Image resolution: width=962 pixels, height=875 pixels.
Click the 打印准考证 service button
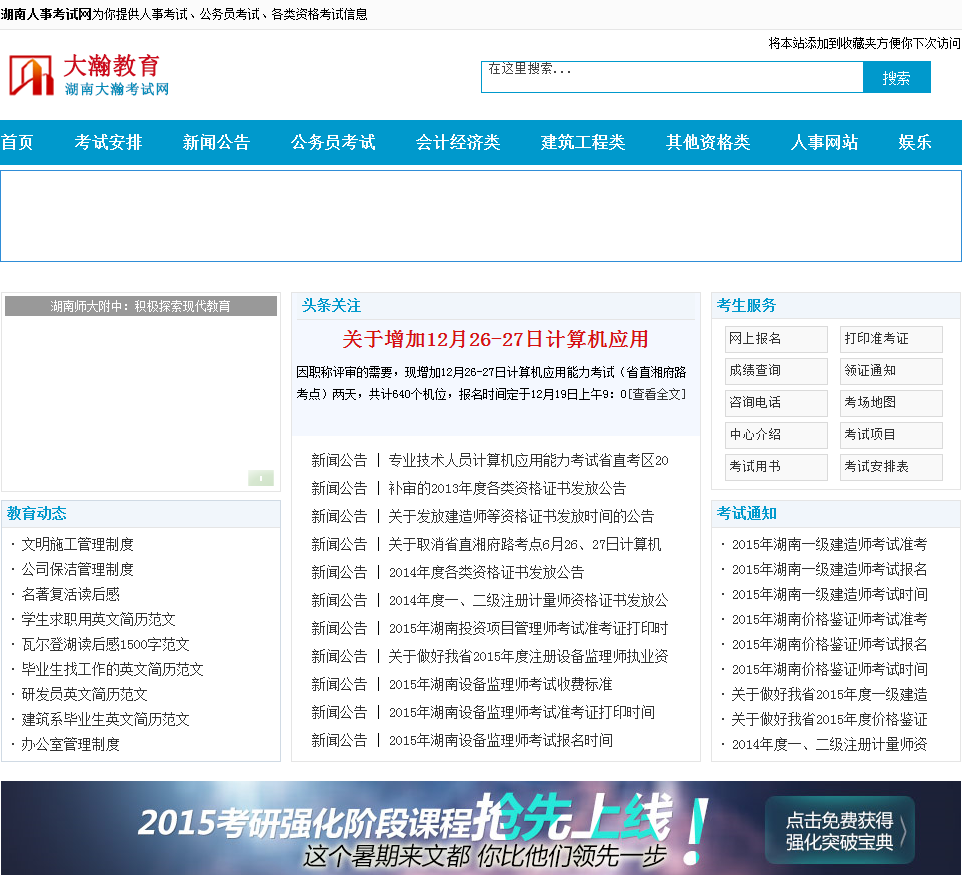(x=890, y=339)
